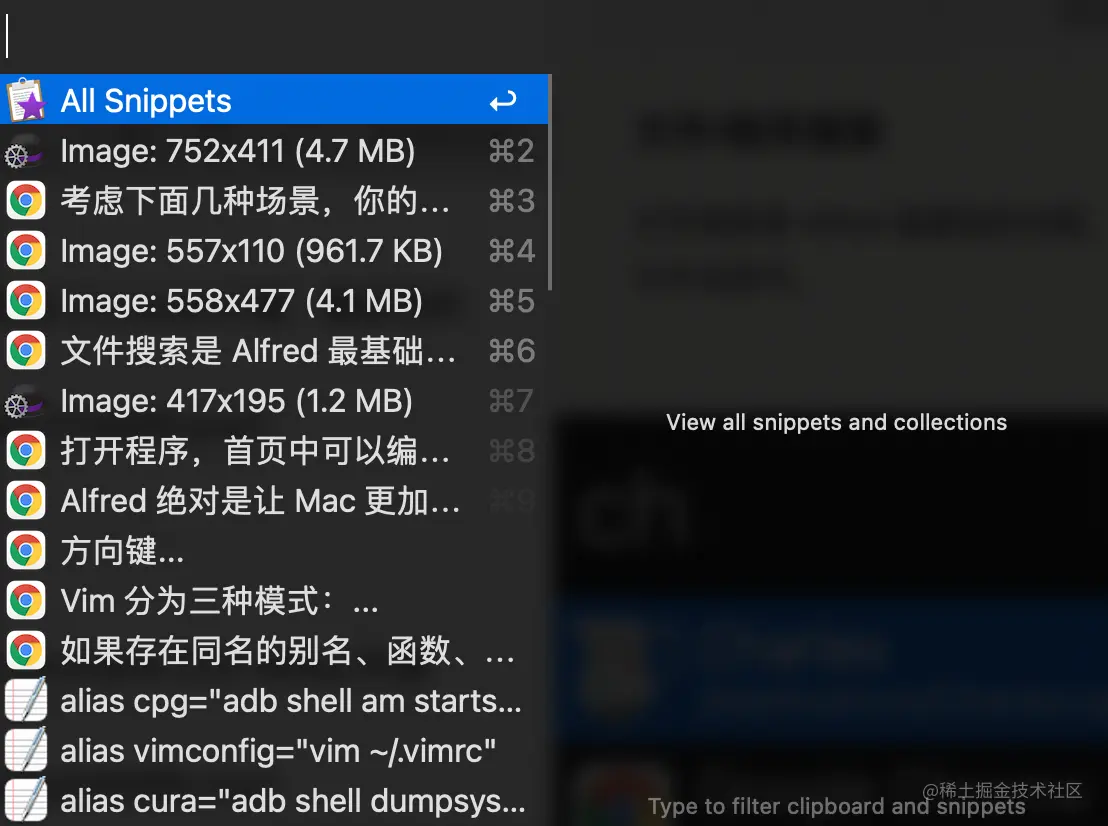
Task: Click the gear app icon beside Image: 752x411
Action: click(x=24, y=151)
